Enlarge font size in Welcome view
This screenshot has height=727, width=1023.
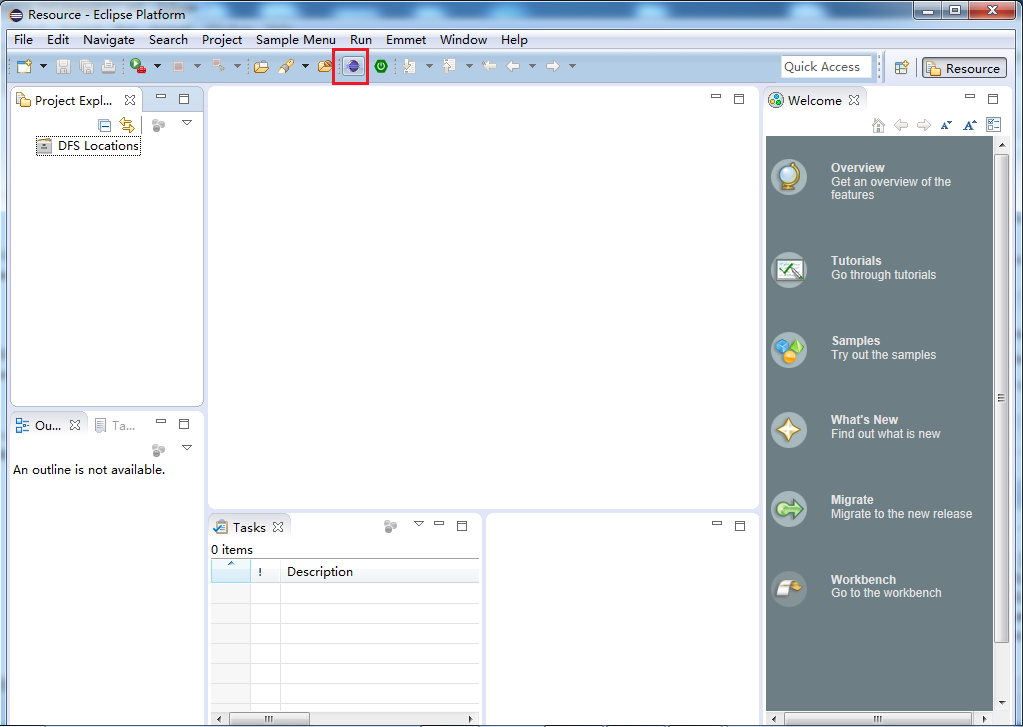[970, 125]
